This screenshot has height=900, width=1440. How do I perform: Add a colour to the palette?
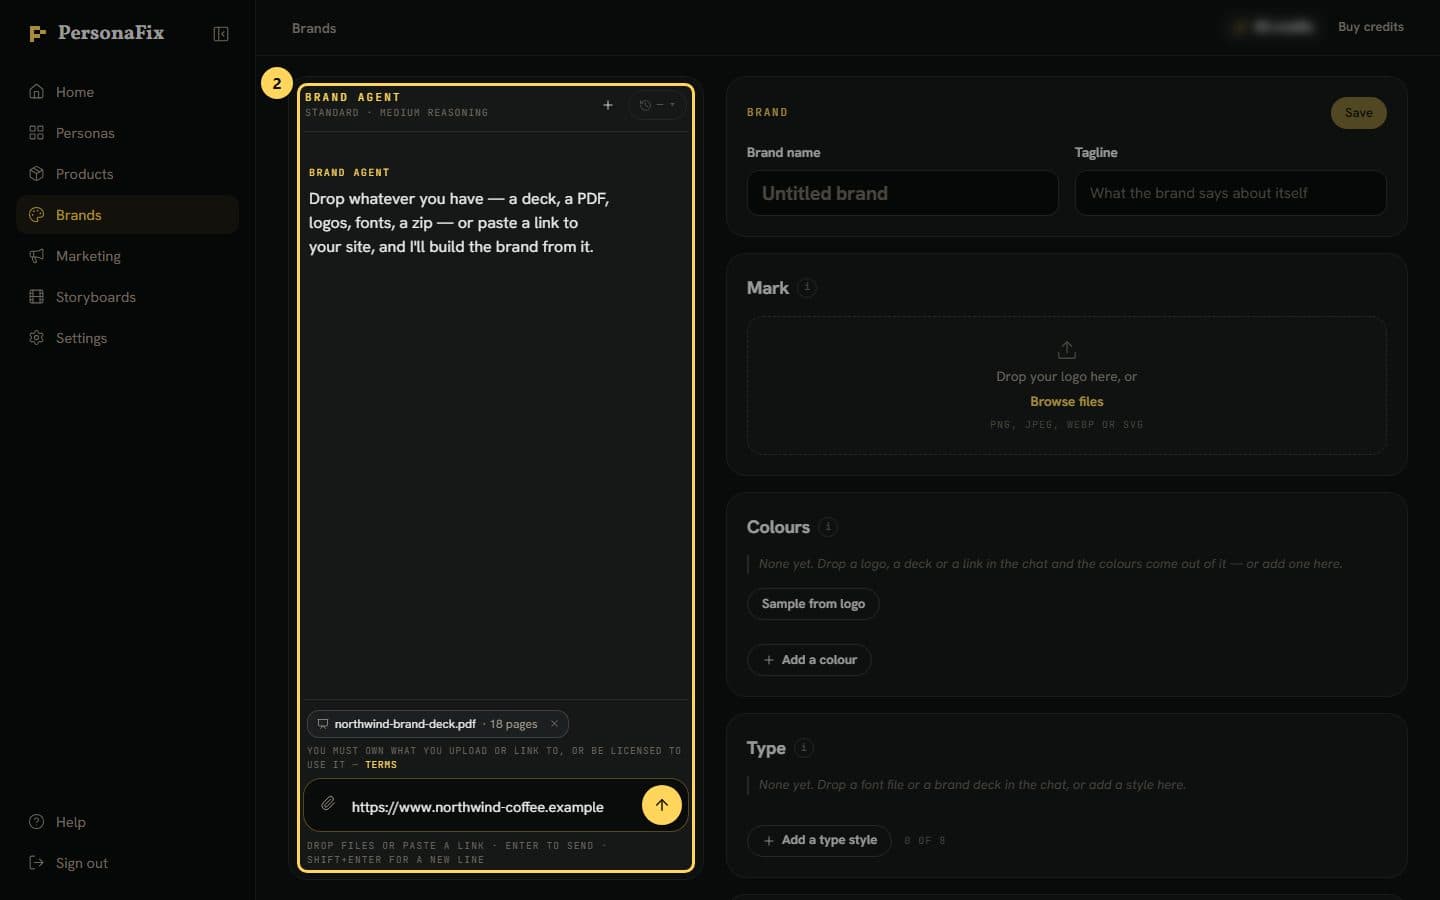[809, 660]
